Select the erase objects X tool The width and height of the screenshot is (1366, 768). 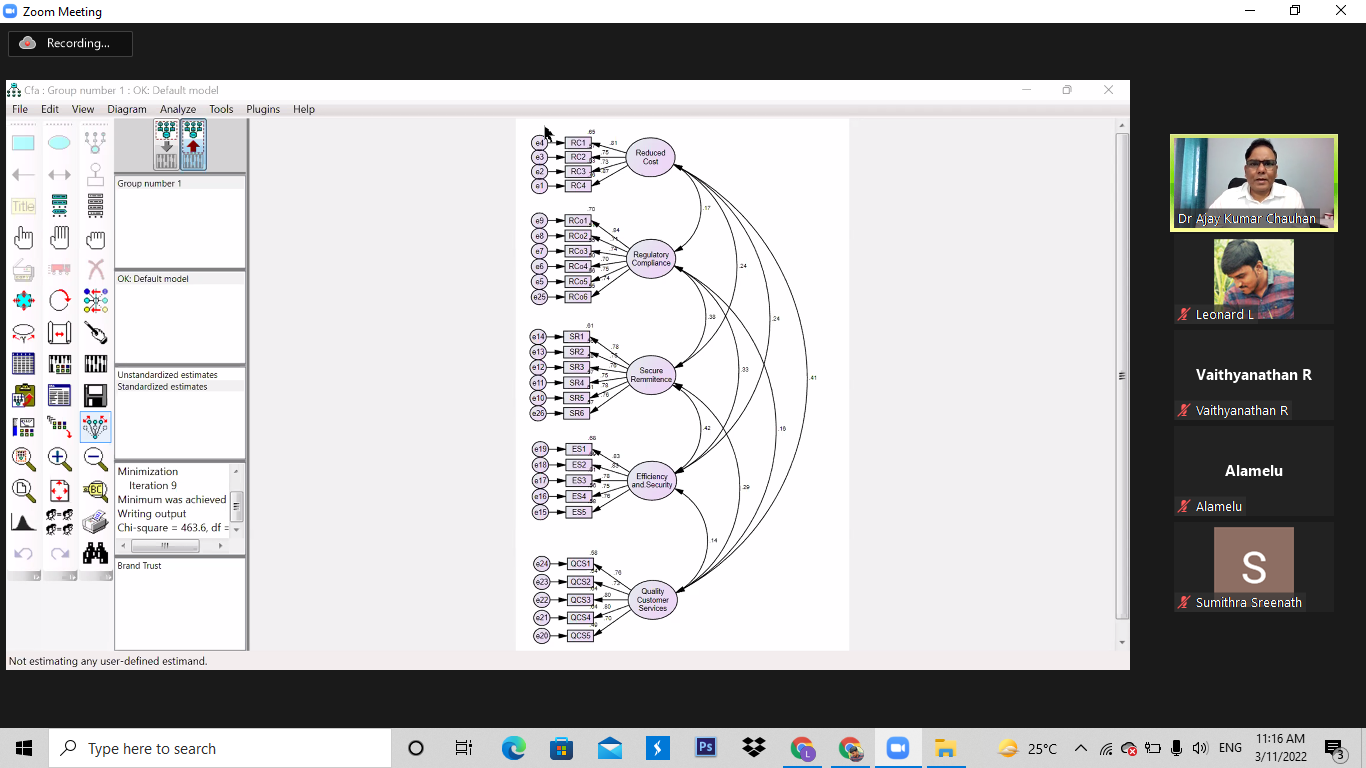(x=95, y=269)
